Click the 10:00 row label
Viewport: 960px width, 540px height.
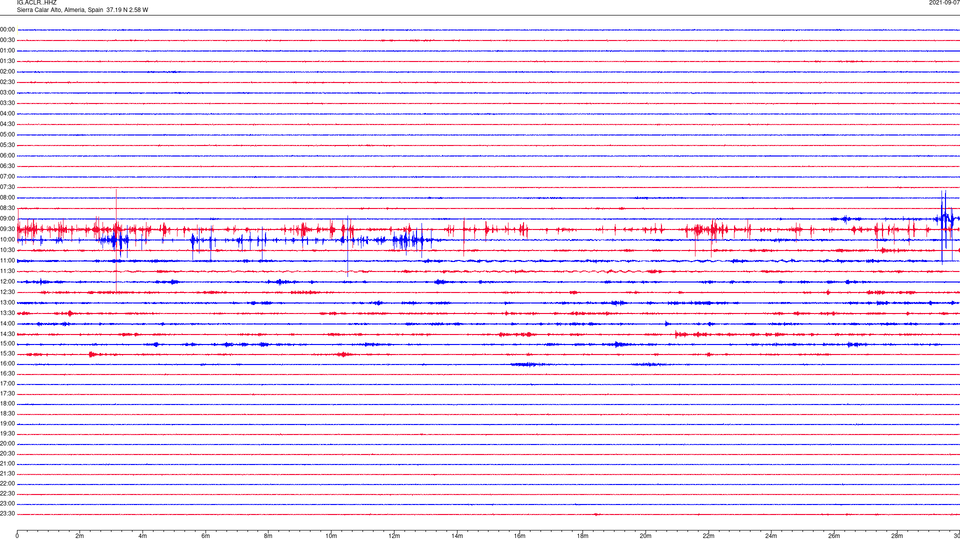(x=7, y=240)
